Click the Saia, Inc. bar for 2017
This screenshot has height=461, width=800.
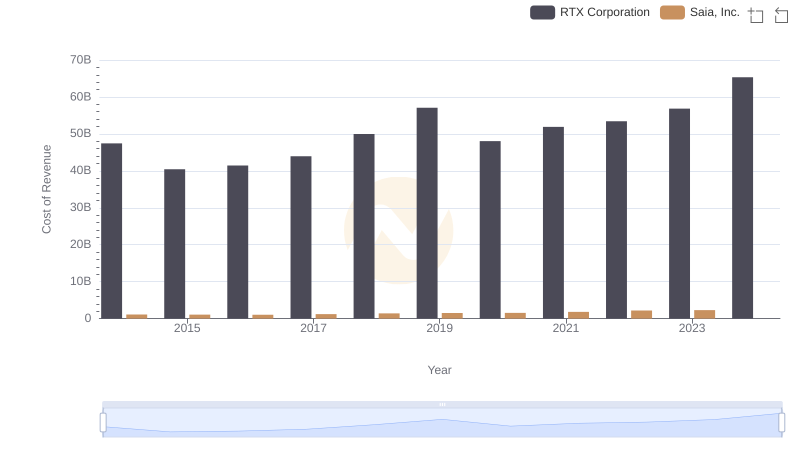[326, 316]
